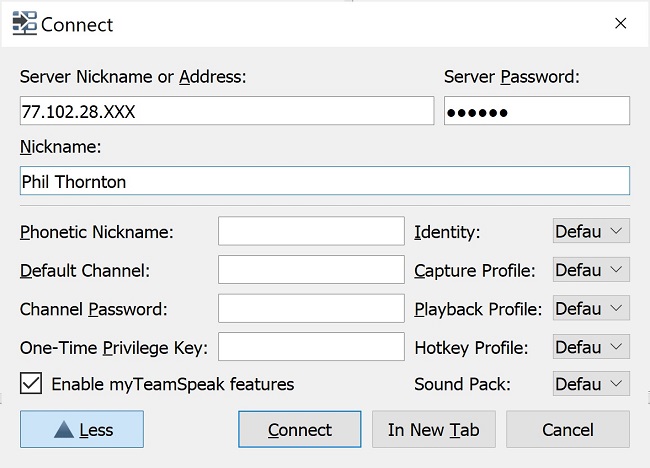Open the Identity dropdown
The height and width of the screenshot is (468, 650).
click(x=591, y=232)
